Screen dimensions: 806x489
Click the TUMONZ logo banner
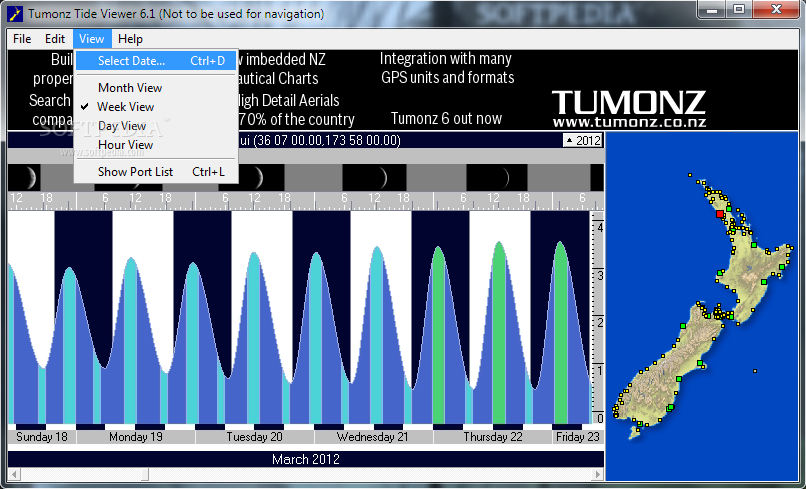[x=629, y=102]
